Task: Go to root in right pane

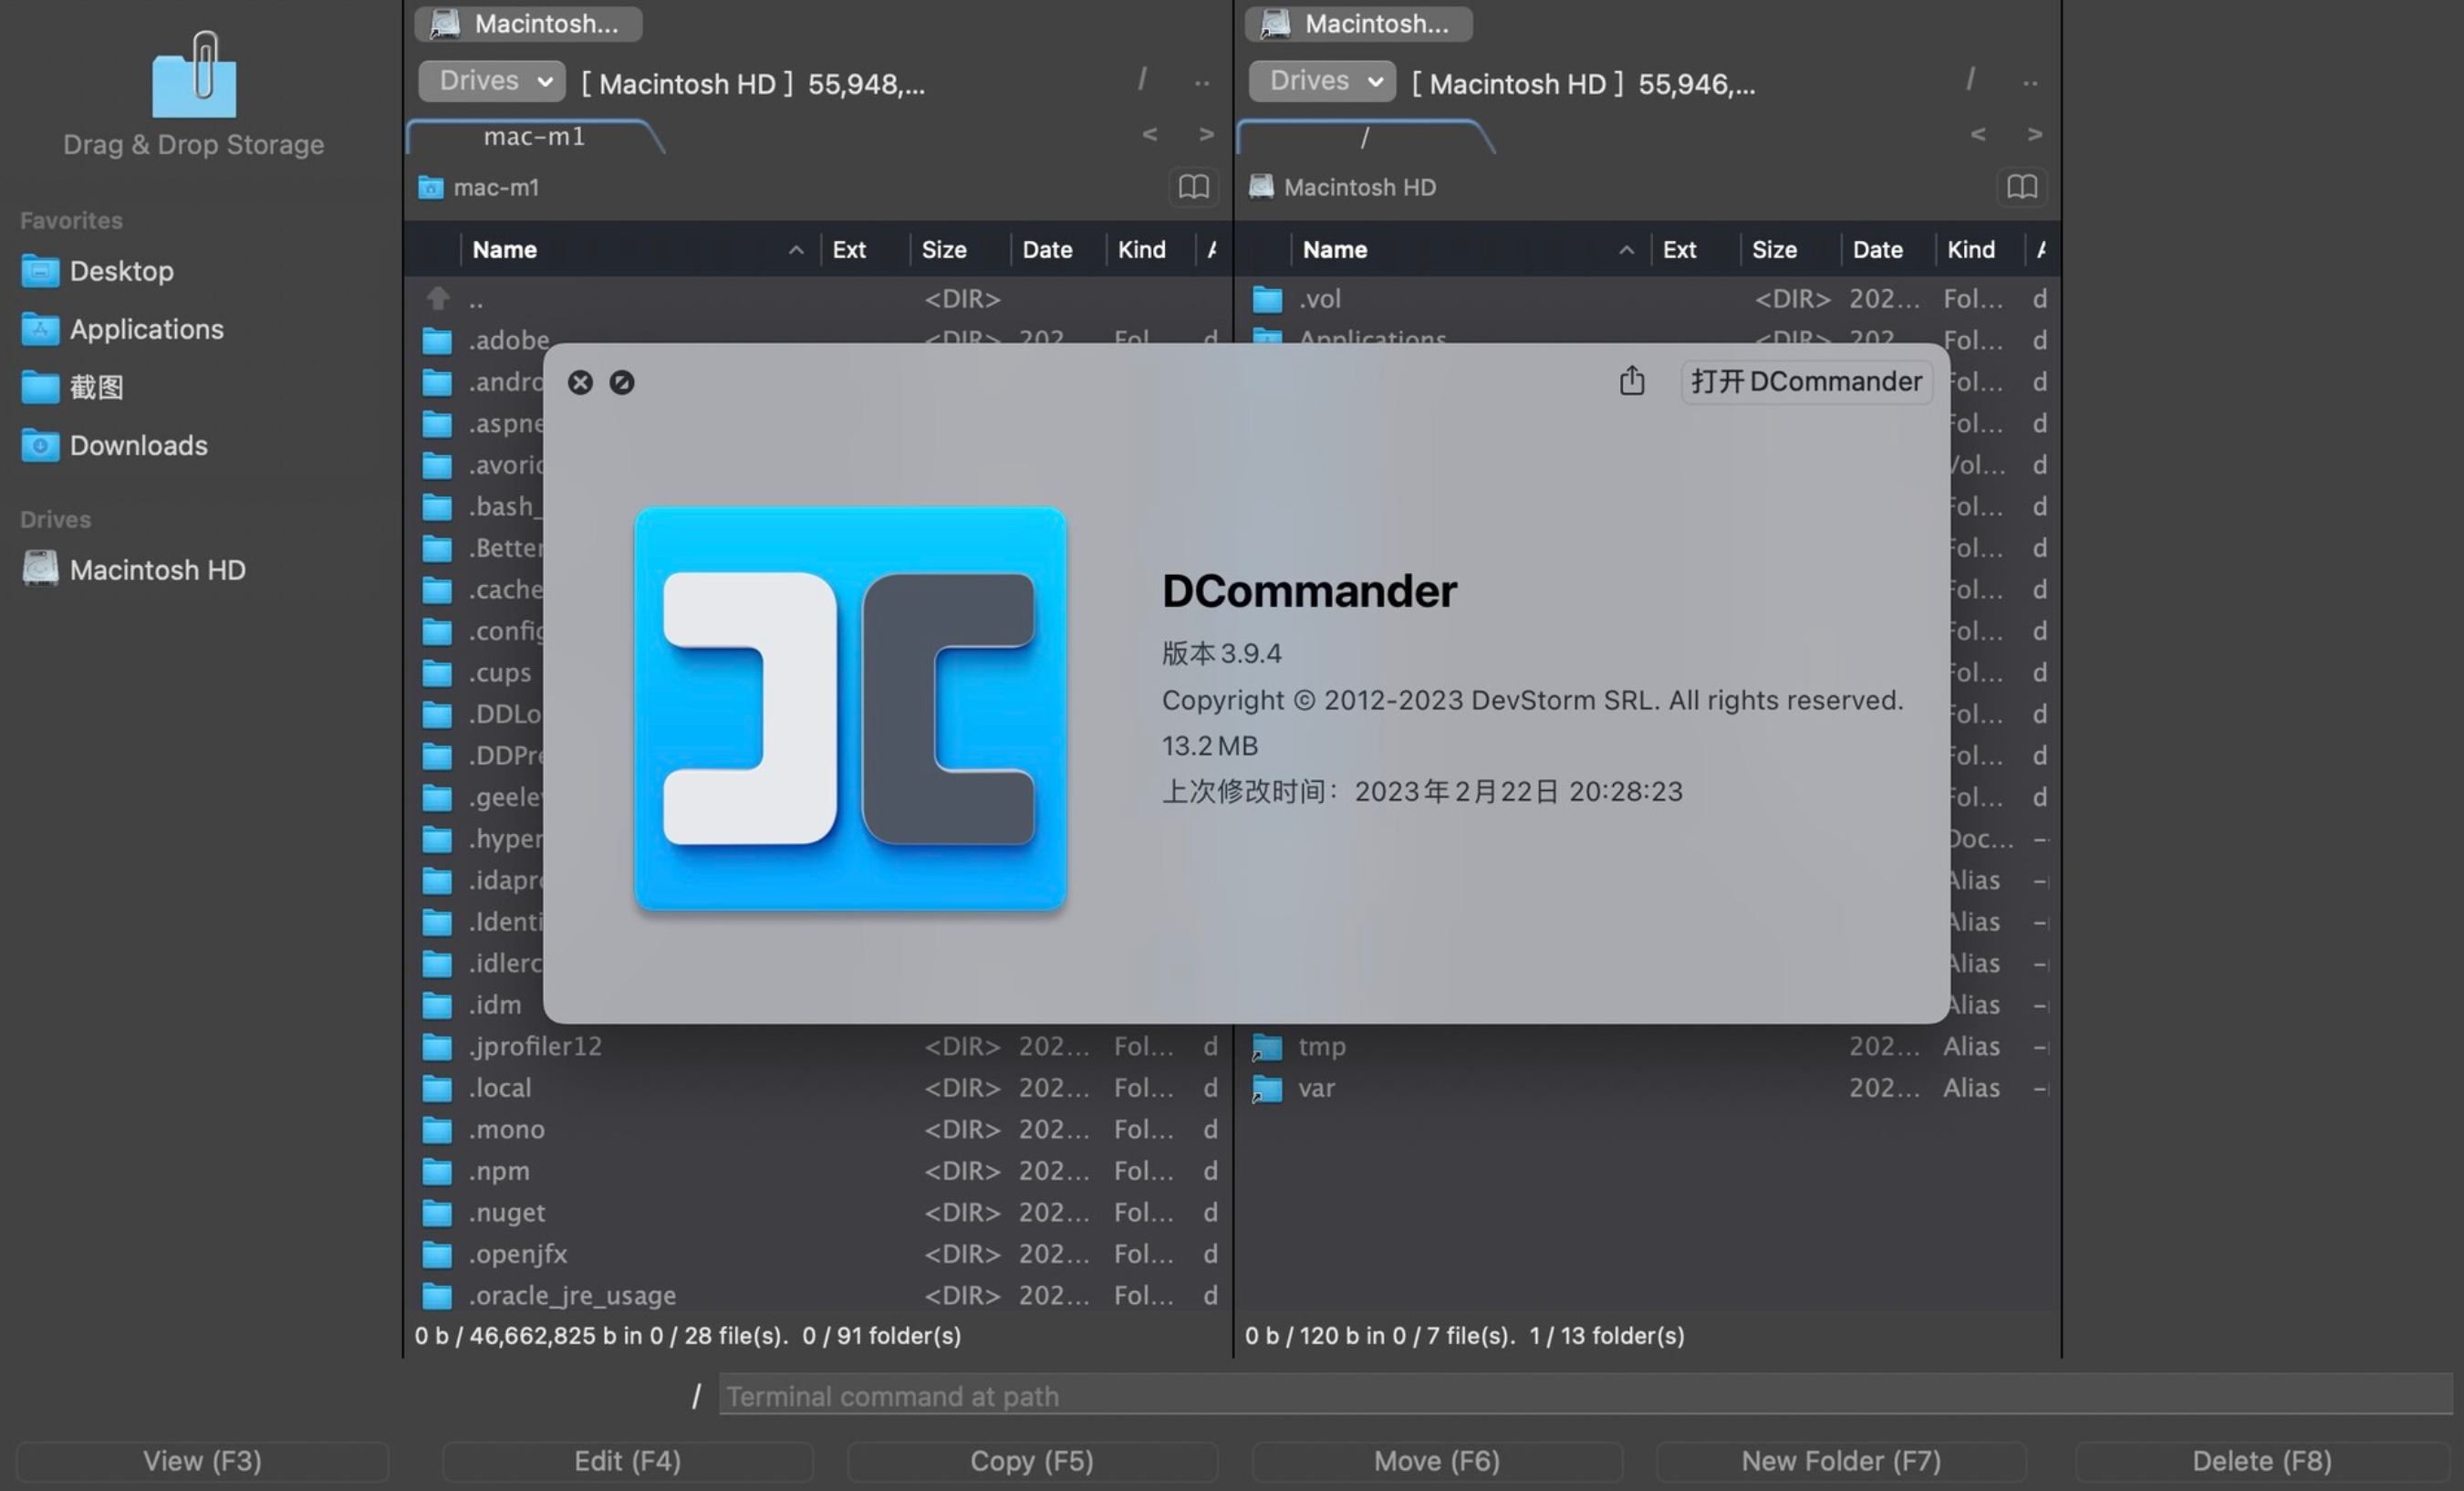Action: (1970, 79)
